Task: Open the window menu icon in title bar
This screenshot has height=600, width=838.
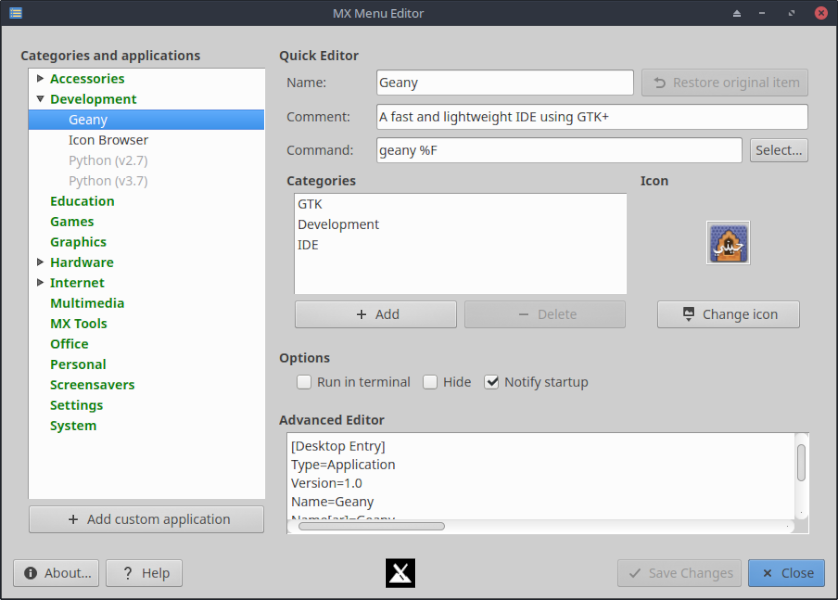Action: (x=15, y=13)
